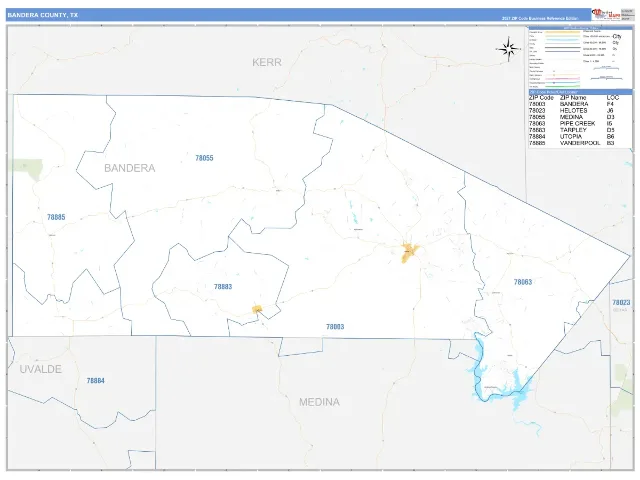Click the large orange city area of Bandera
This screenshot has width=640, height=480.
coord(409,252)
